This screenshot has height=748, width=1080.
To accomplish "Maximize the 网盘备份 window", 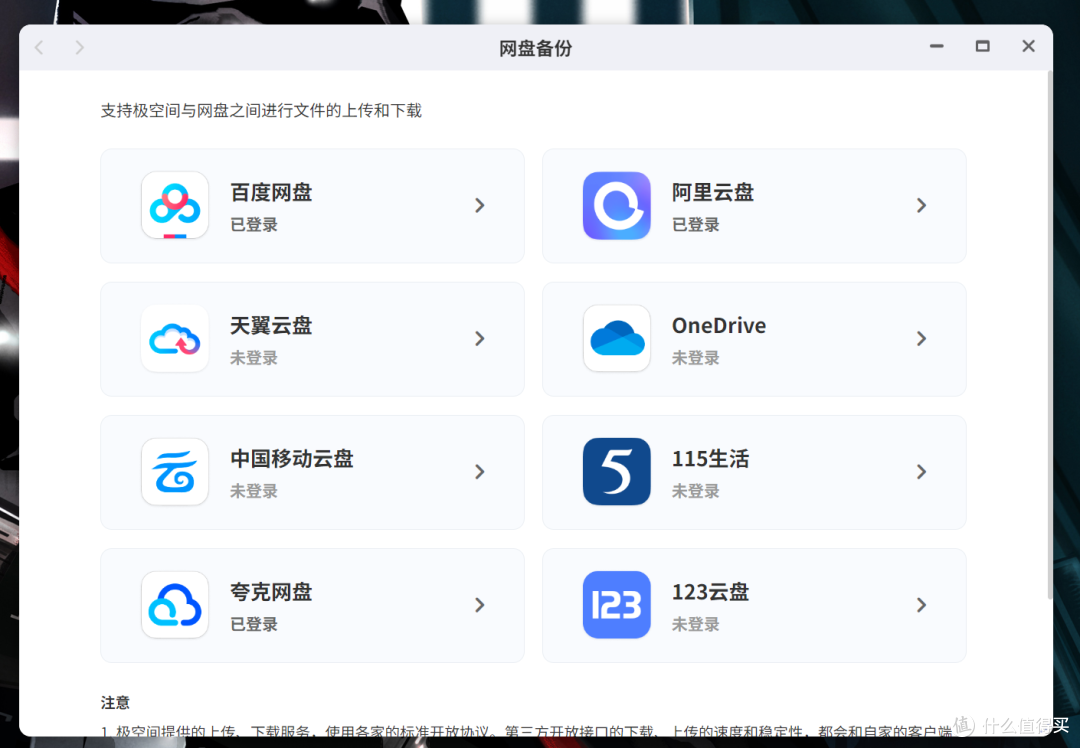I will pos(983,46).
